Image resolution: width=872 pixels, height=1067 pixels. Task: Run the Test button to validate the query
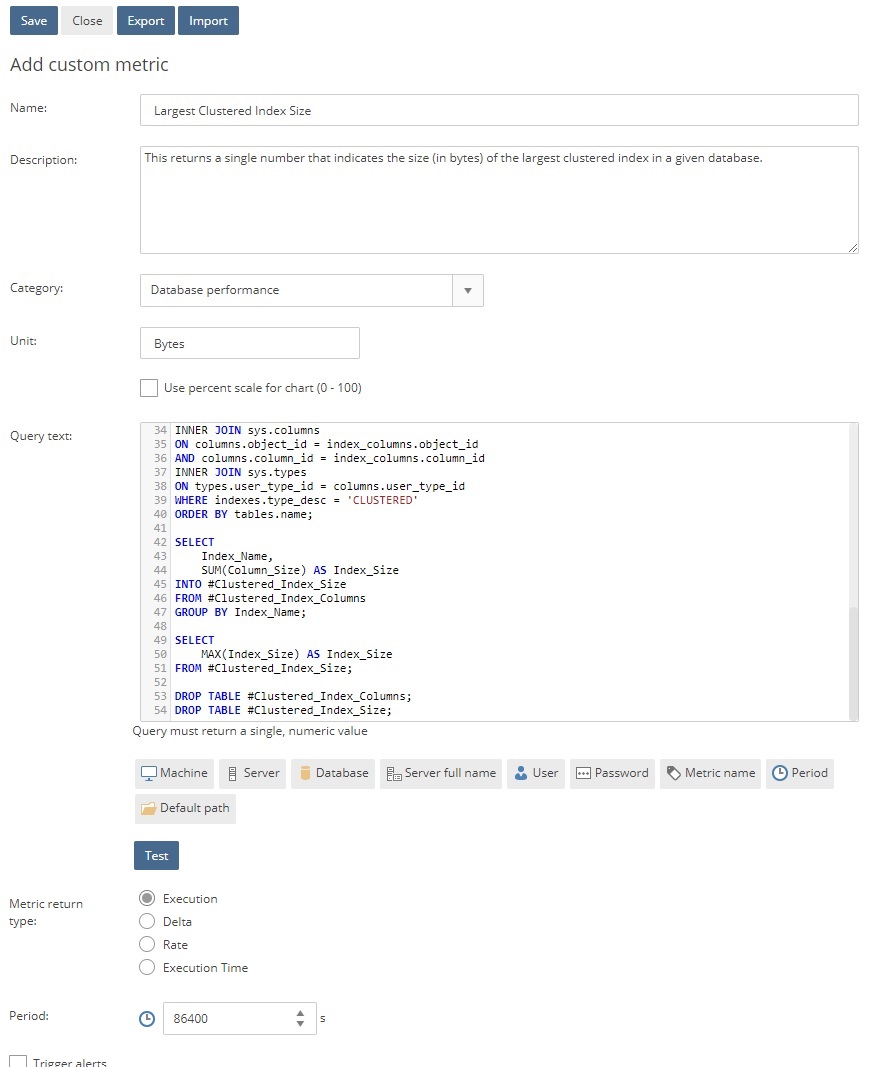[x=156, y=855]
